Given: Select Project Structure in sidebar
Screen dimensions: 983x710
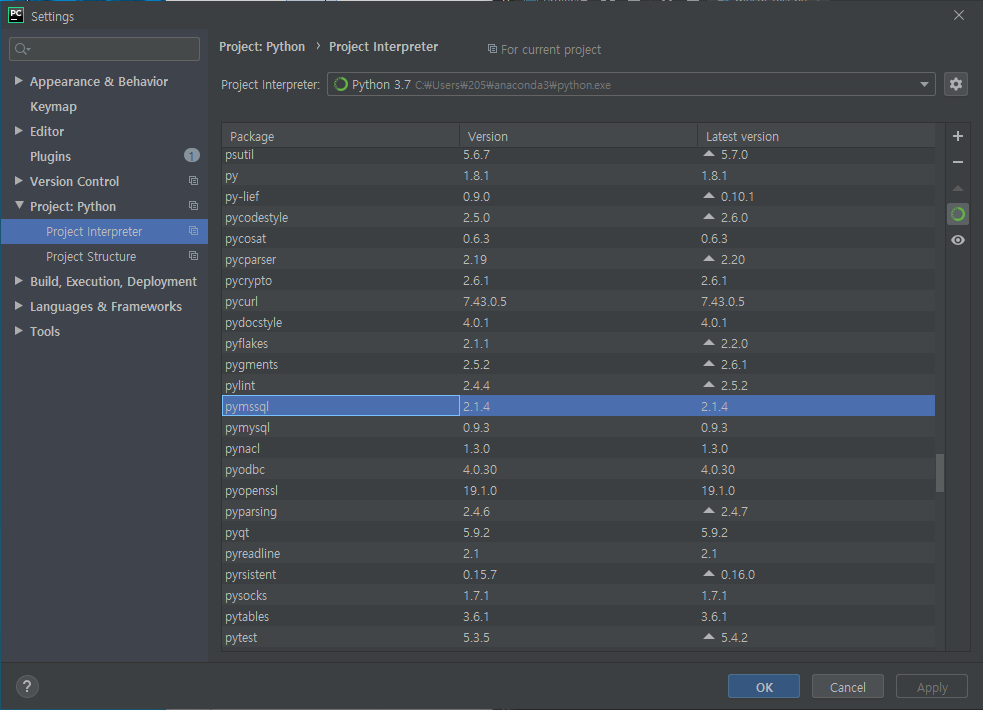Looking at the screenshot, I should [x=104, y=256].
